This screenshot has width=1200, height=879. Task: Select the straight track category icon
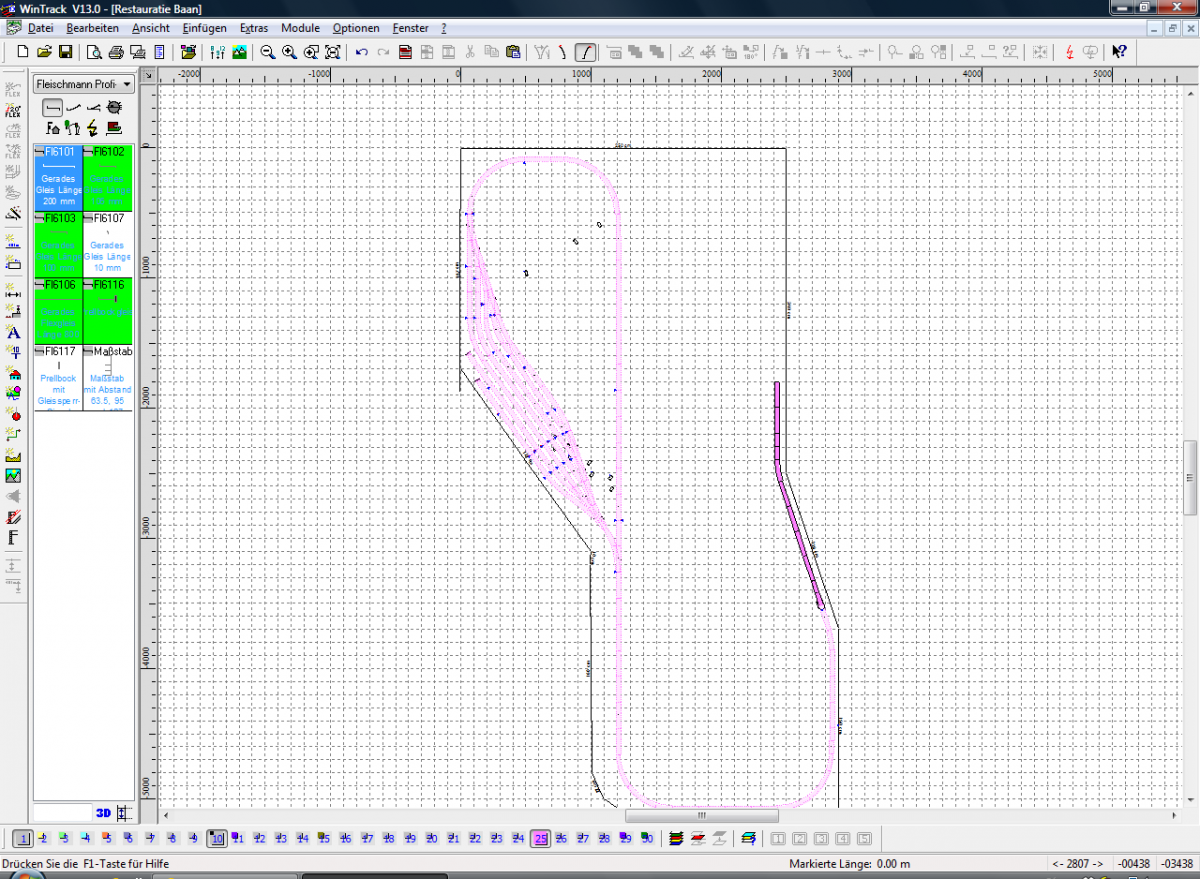(x=54, y=107)
